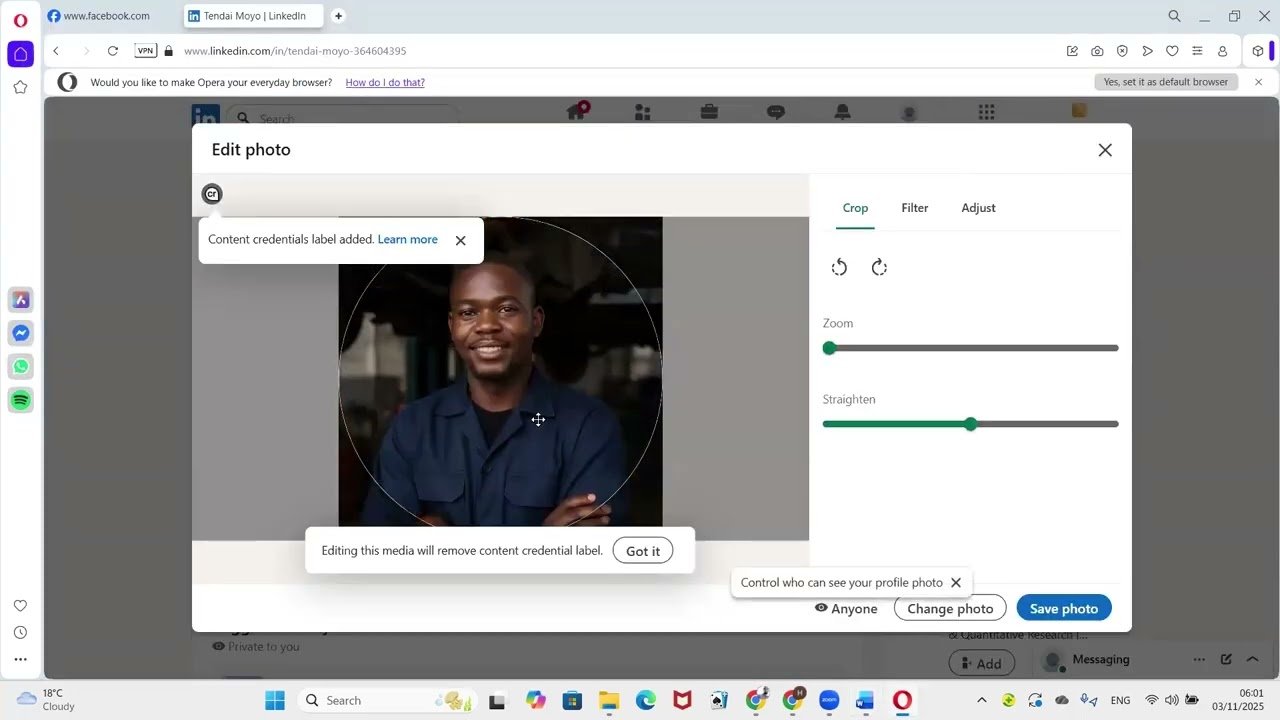The width and height of the screenshot is (1280, 720).
Task: Click the Got it button
Action: [643, 551]
